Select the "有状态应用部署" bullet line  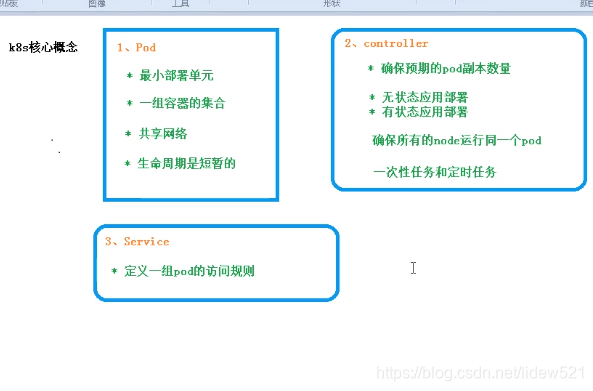pos(419,112)
